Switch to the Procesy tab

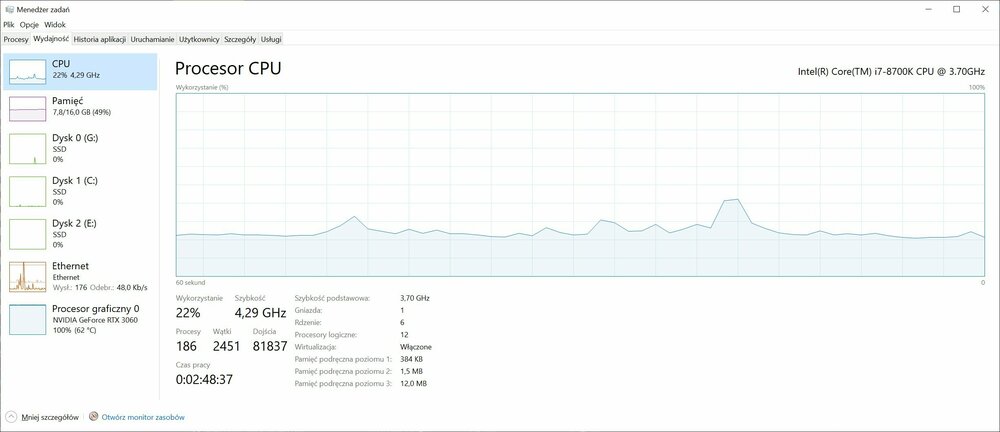coord(16,39)
